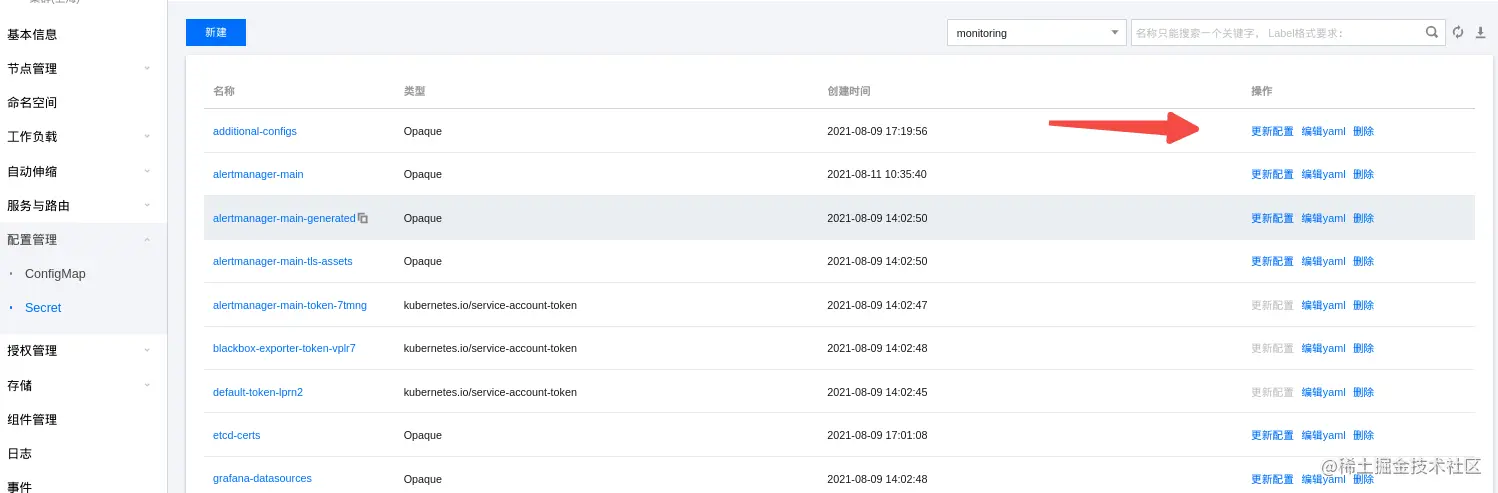Refresh the secret list
This screenshot has width=1498, height=493.
tap(1458, 33)
